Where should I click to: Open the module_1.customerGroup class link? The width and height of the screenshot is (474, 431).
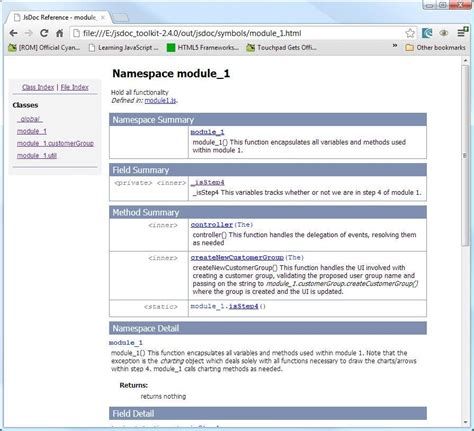pyautogui.click(x=55, y=143)
